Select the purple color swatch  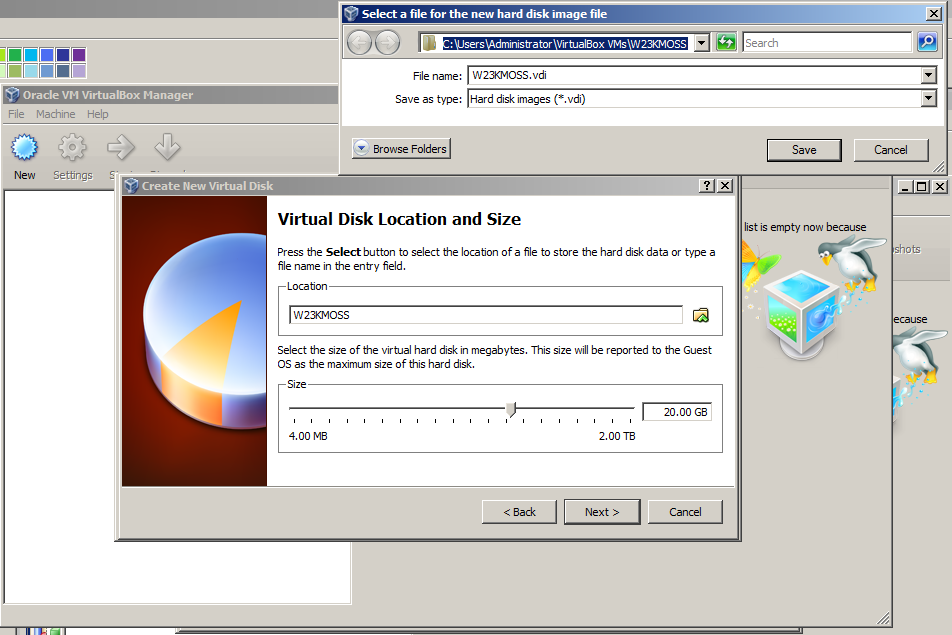79,55
